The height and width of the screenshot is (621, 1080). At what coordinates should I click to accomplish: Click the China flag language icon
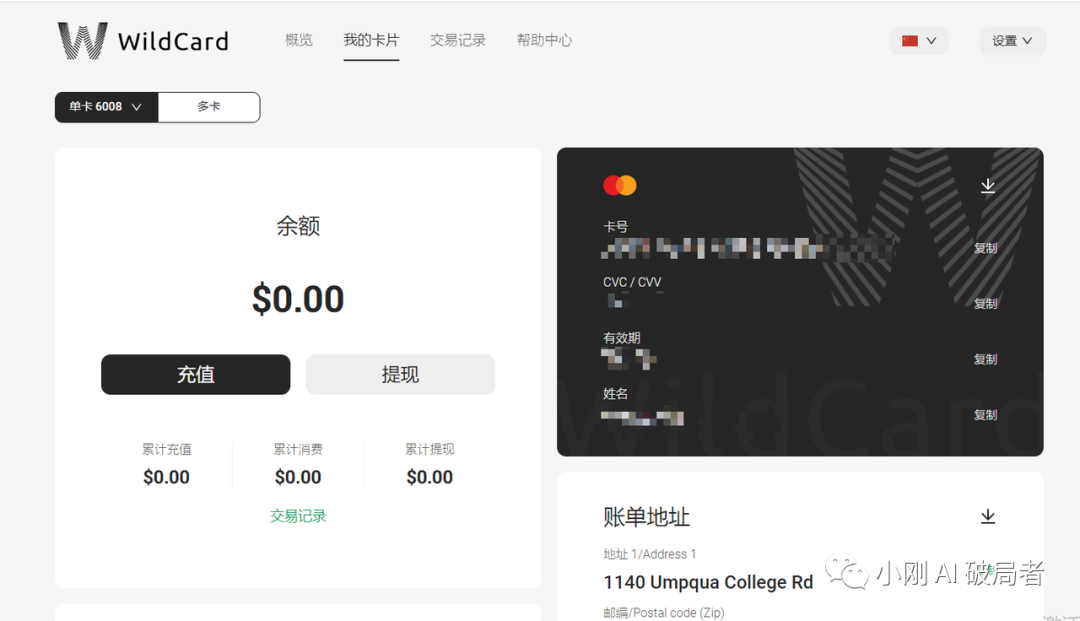pyautogui.click(x=910, y=41)
